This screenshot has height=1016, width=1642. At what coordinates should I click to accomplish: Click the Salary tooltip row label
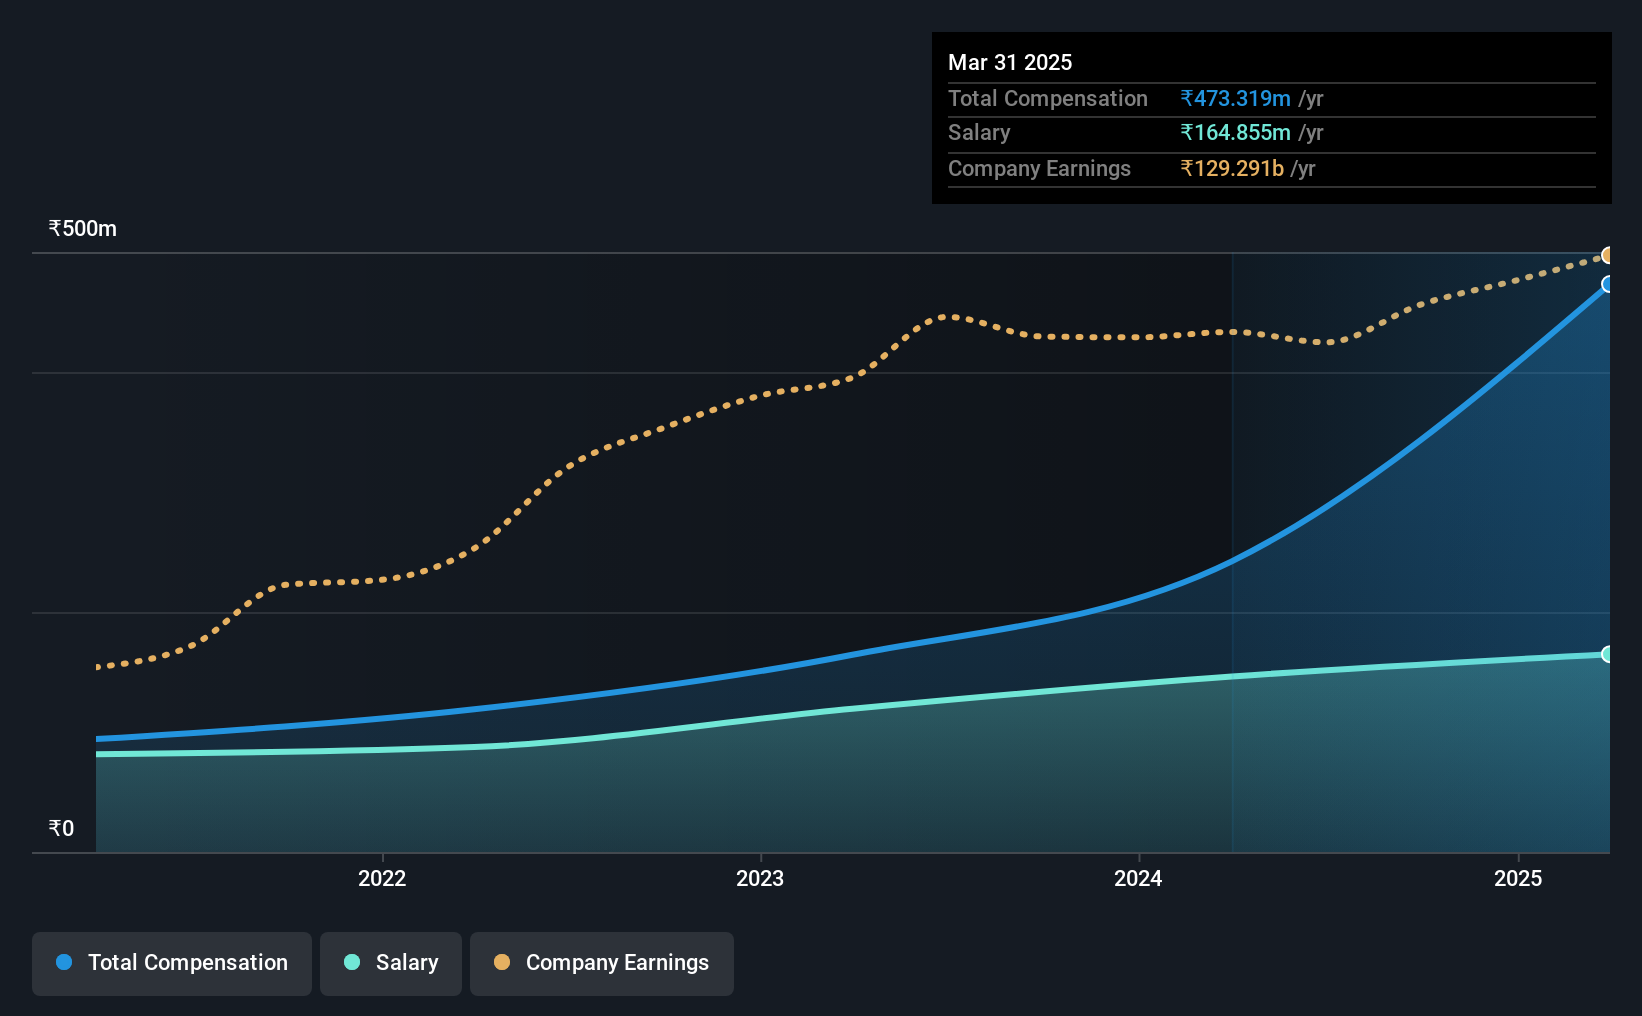[x=979, y=132]
